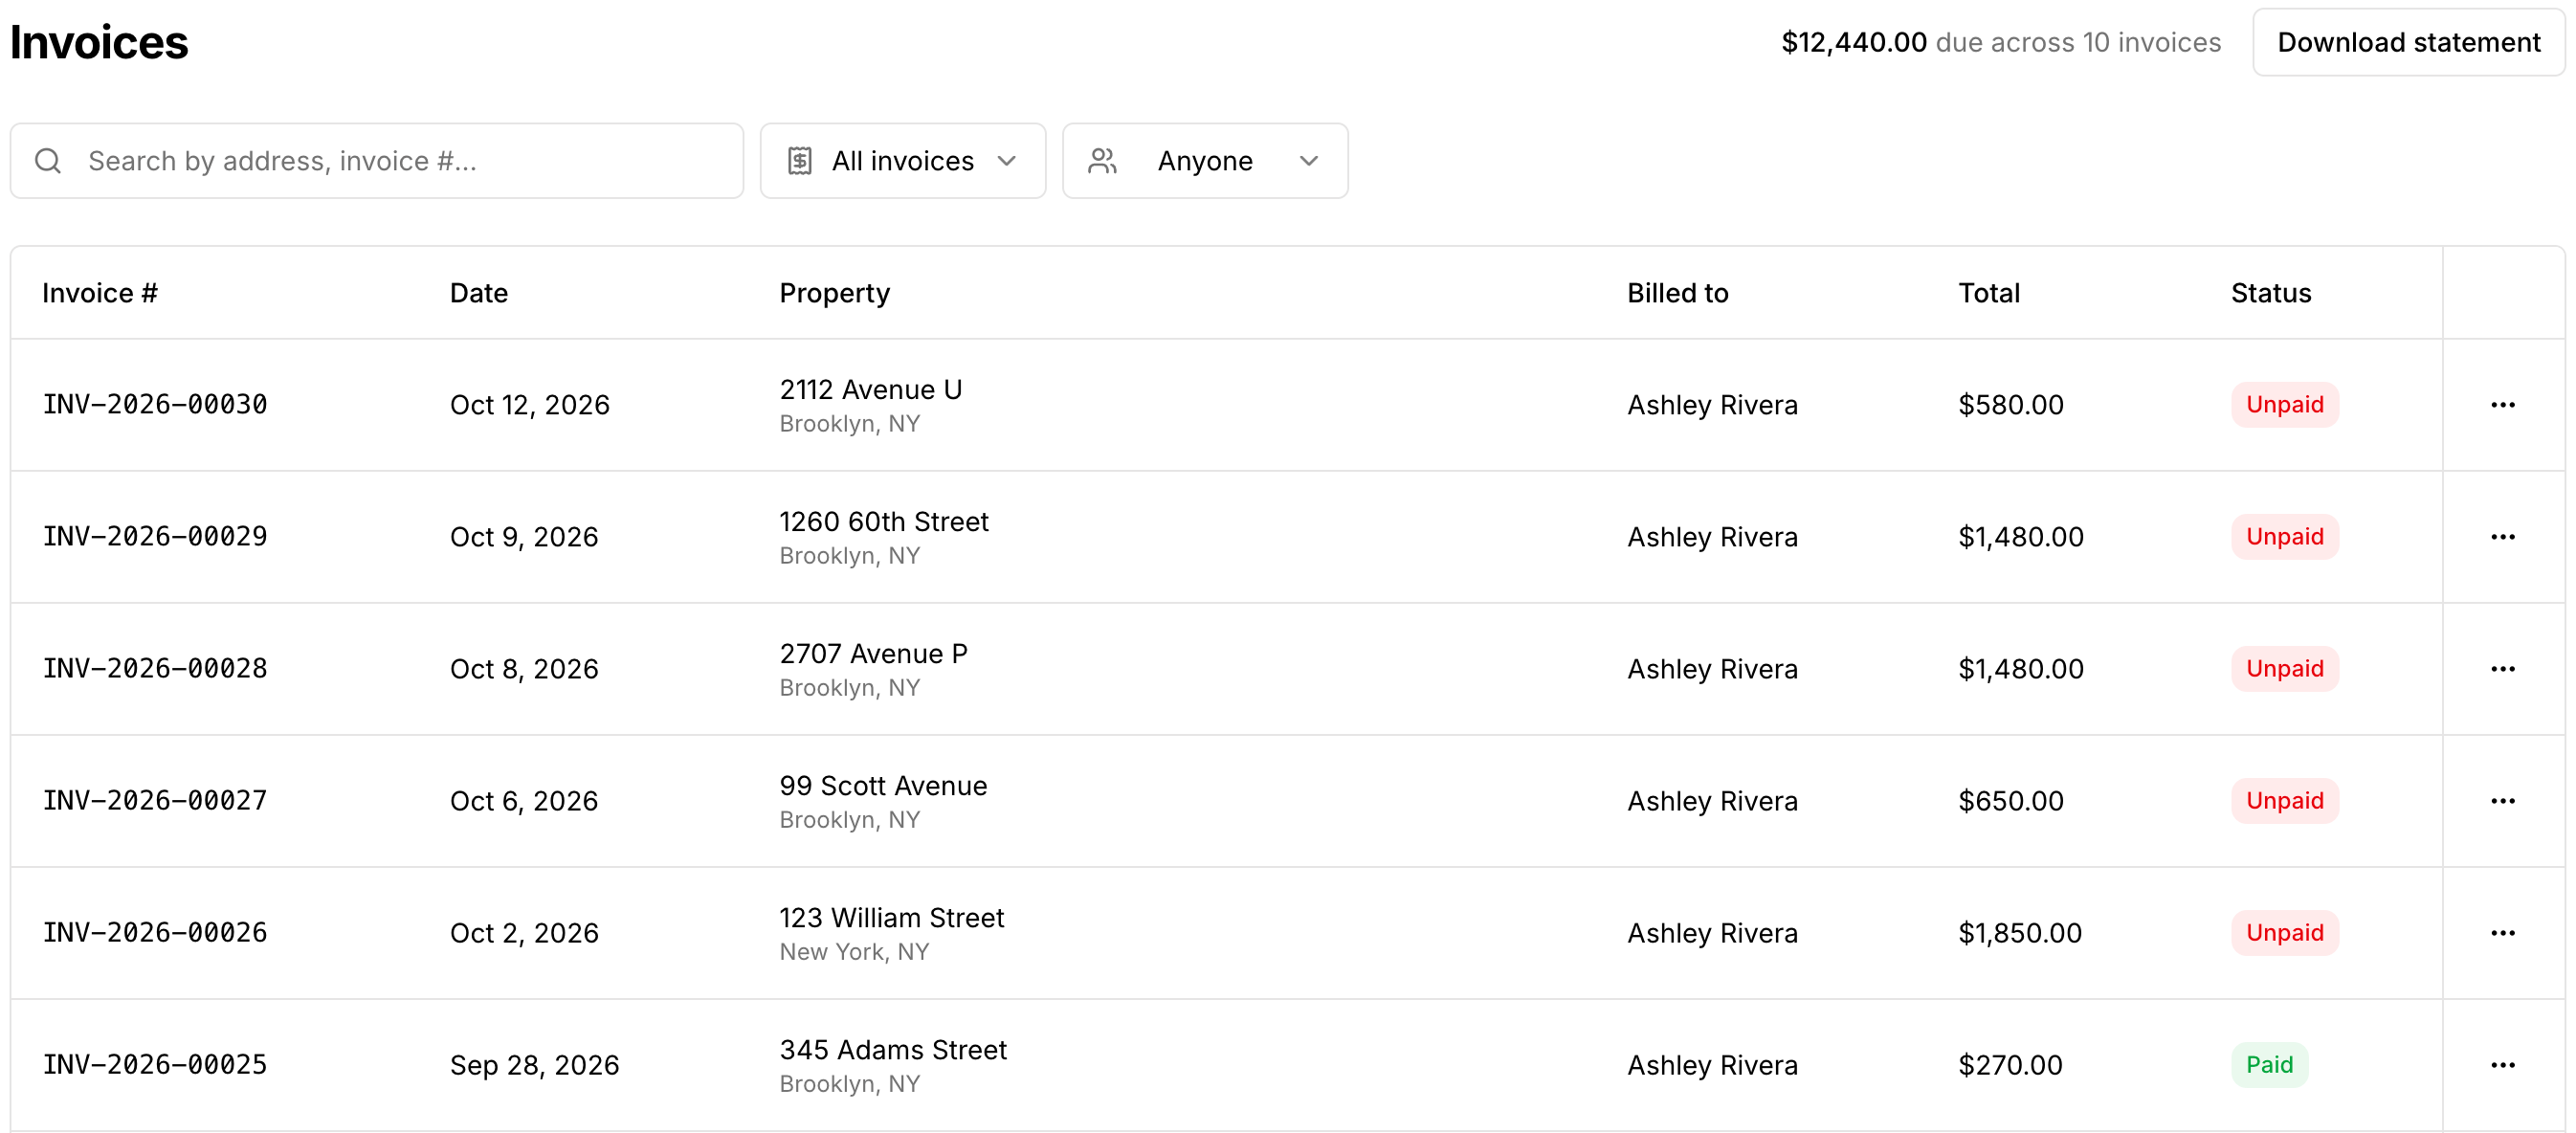Open more options for INV-2026-00029
The height and width of the screenshot is (1133, 2576).
point(2502,537)
